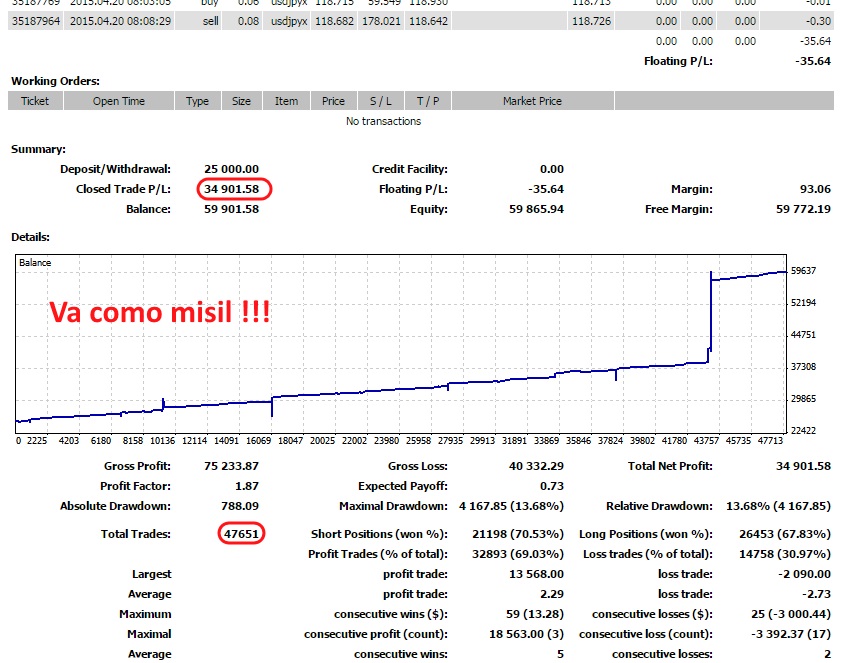Click the S / L column header
Image resolution: width=843 pixels, height=663 pixels.
point(381,101)
